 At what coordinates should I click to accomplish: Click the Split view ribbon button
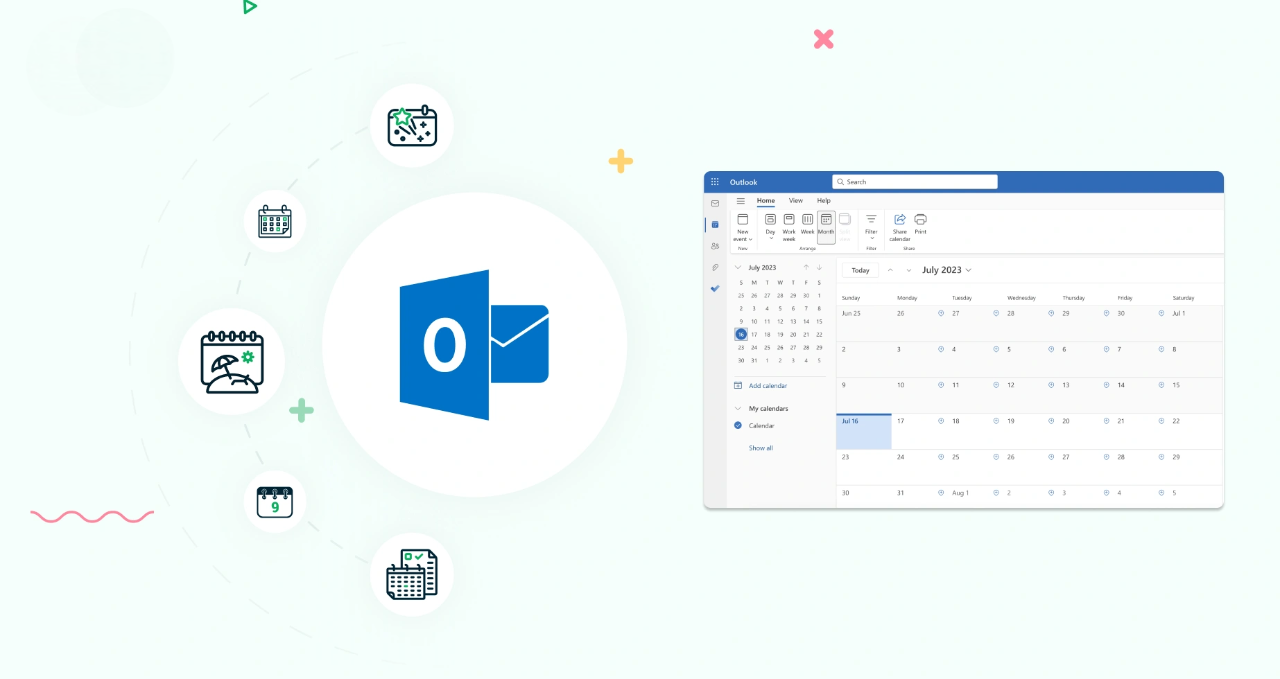tap(845, 226)
